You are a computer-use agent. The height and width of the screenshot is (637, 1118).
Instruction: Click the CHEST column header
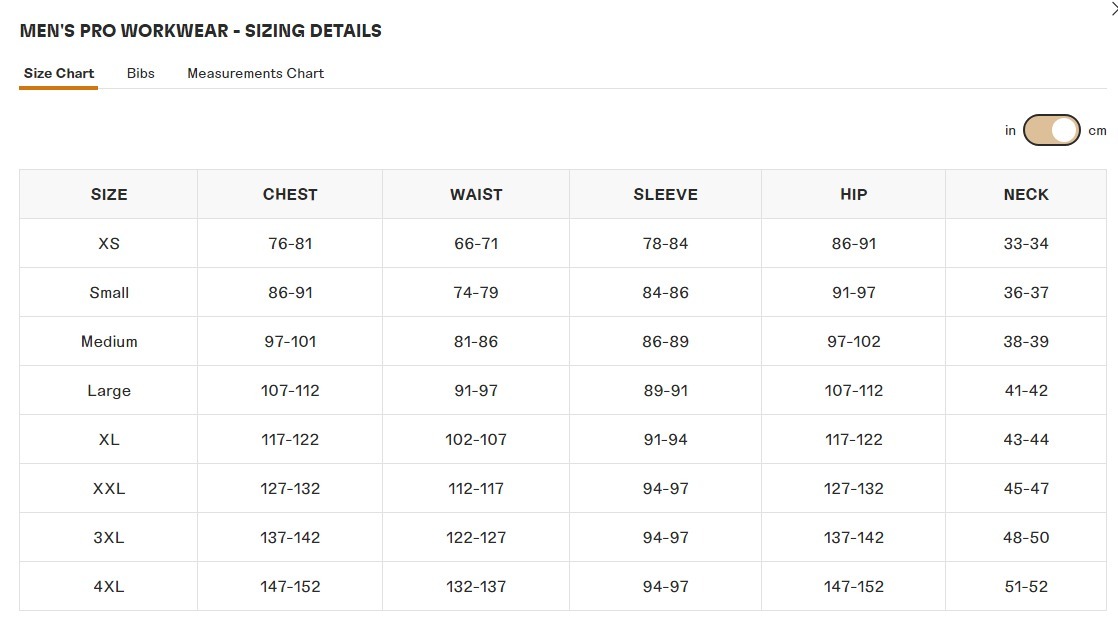coord(290,194)
